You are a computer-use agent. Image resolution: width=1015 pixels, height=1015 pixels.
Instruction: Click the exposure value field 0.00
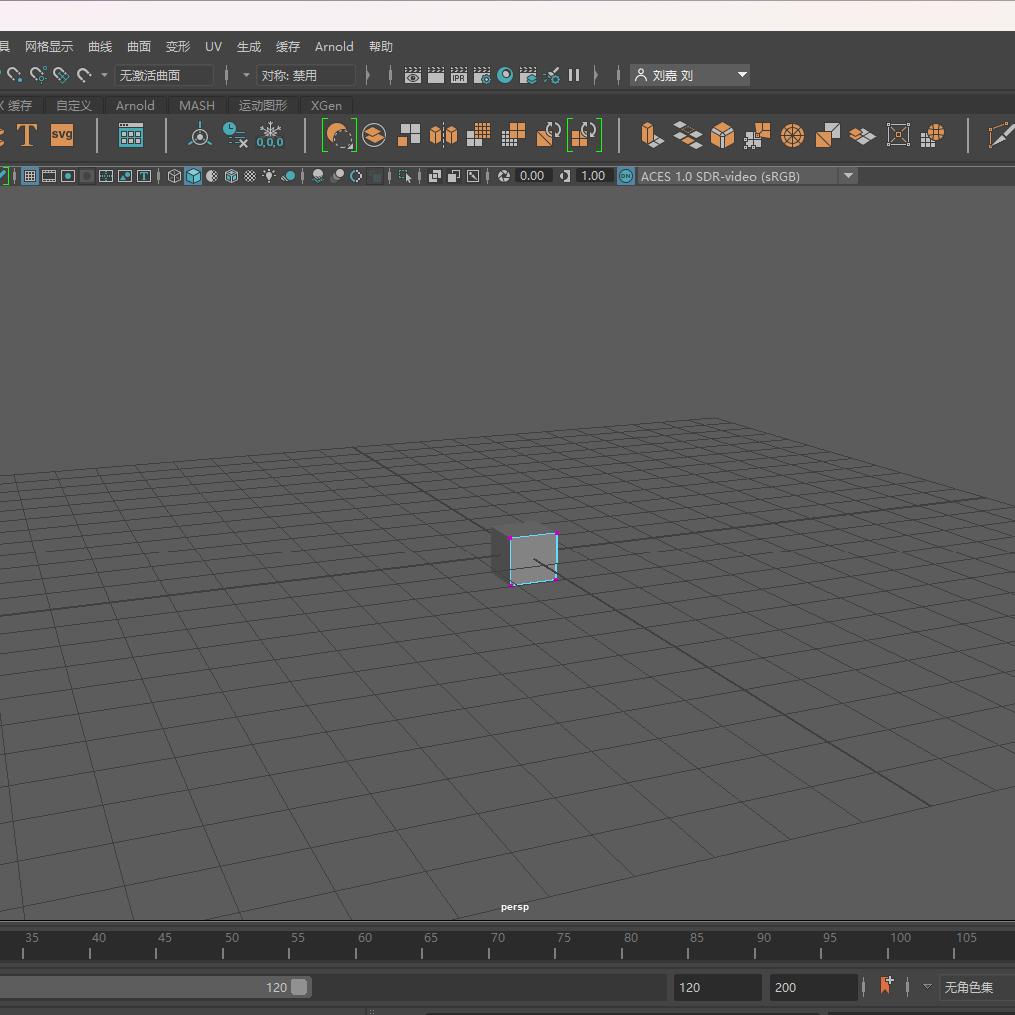[x=532, y=176]
